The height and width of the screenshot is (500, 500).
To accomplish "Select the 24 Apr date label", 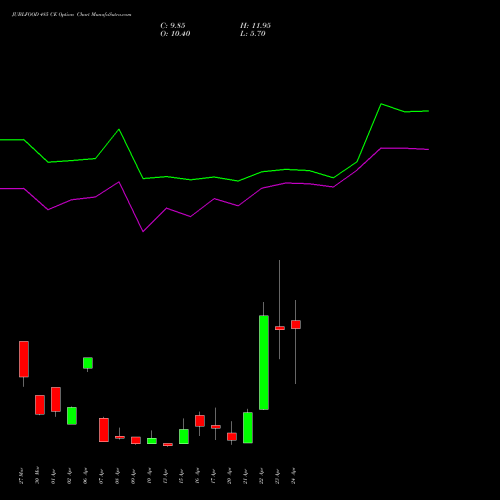I will click(293, 476).
